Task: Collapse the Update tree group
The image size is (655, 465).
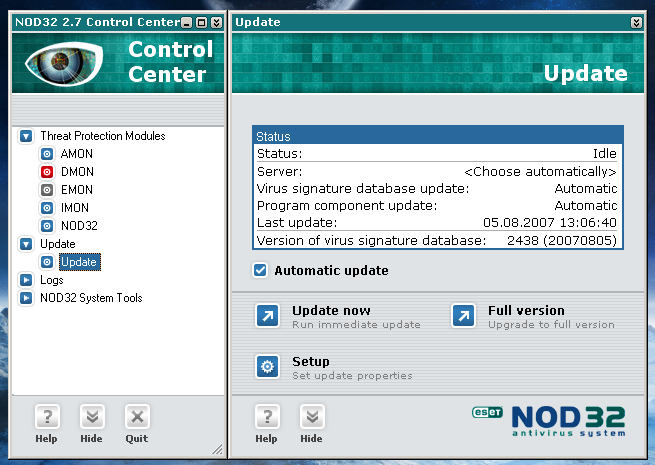Action: pos(26,244)
